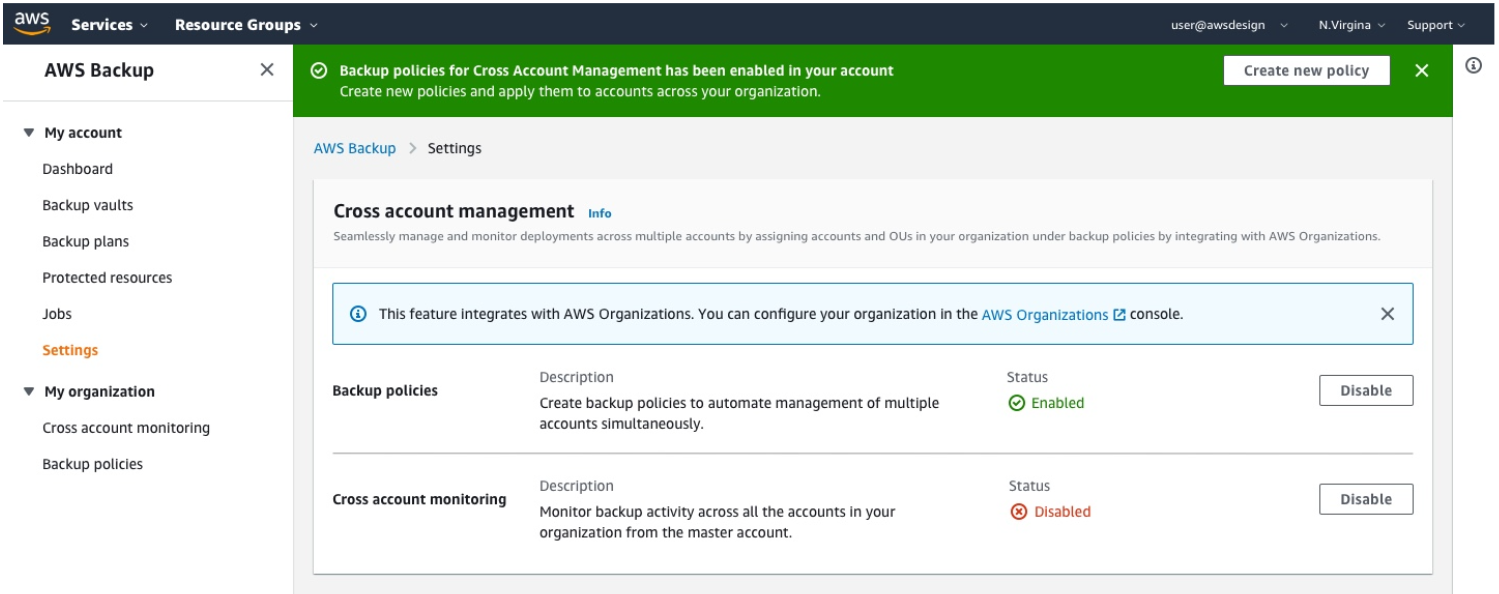Click the Enabled status icon for Backup policies
This screenshot has height=594, width=1499.
1016,403
